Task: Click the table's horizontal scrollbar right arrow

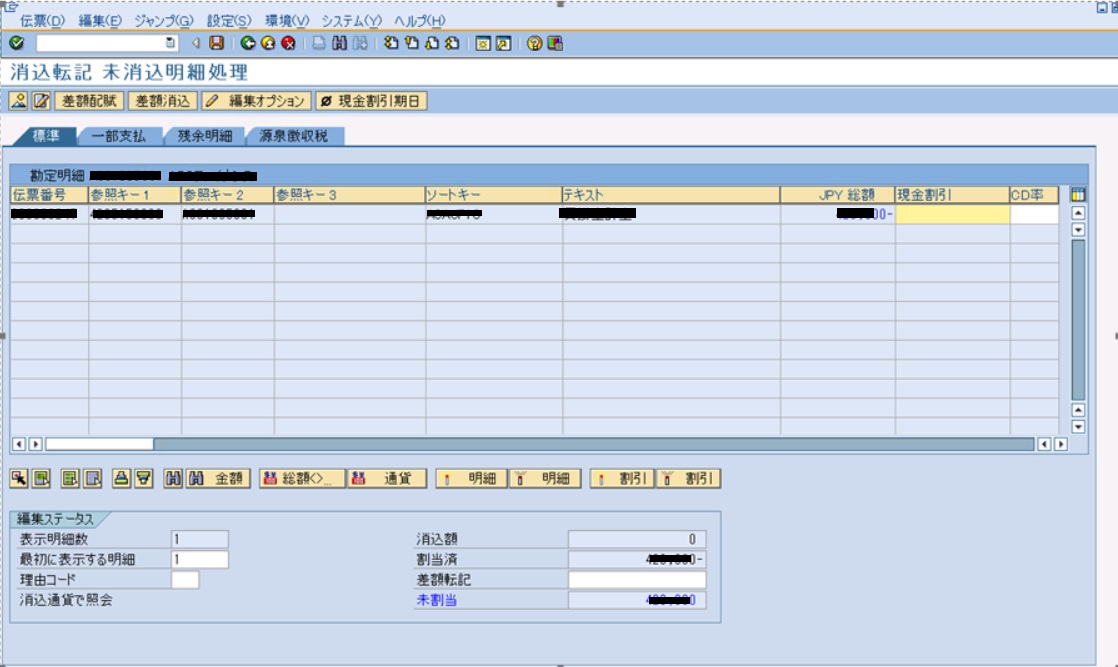Action: 1060,442
